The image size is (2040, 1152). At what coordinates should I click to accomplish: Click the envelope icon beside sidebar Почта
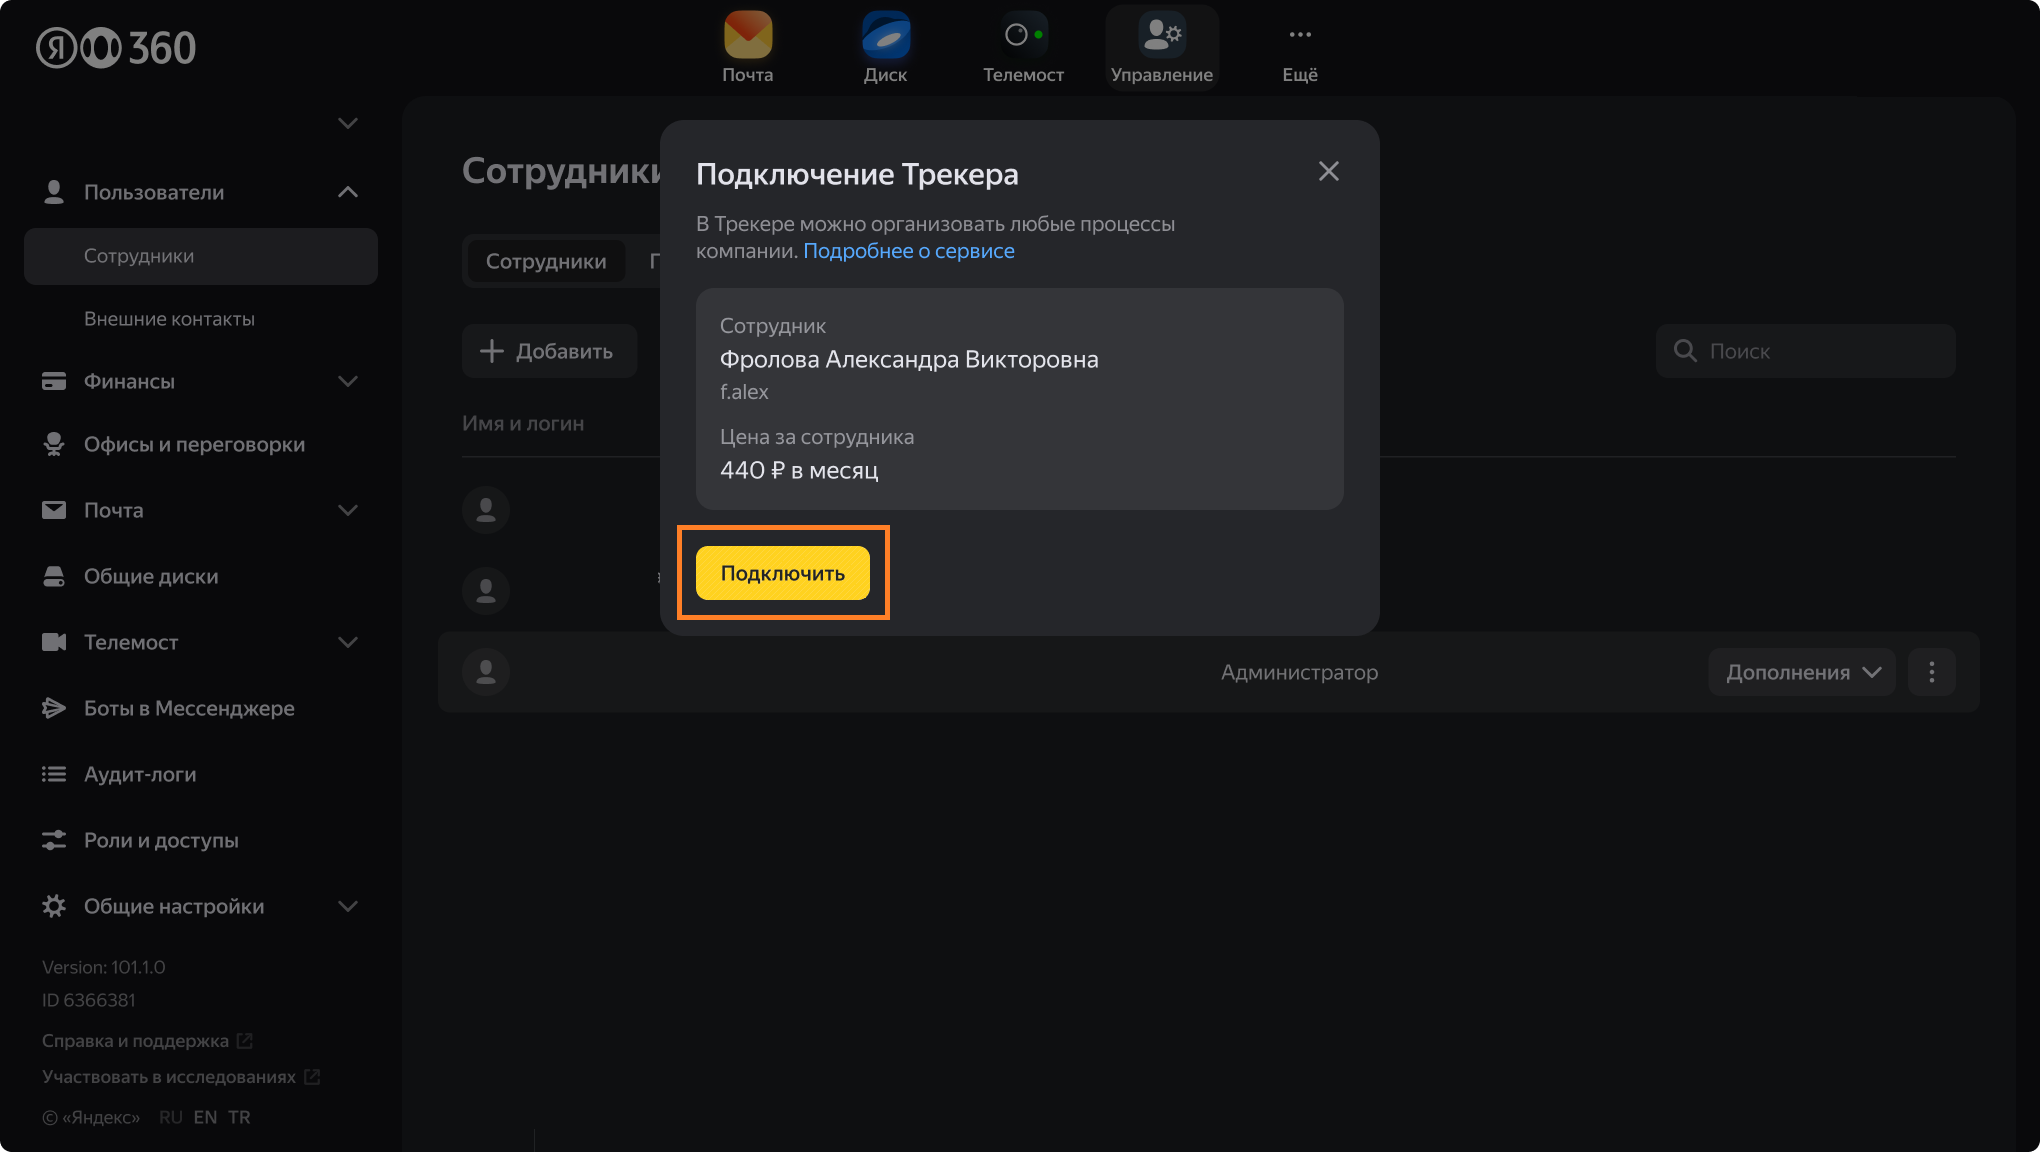54,510
